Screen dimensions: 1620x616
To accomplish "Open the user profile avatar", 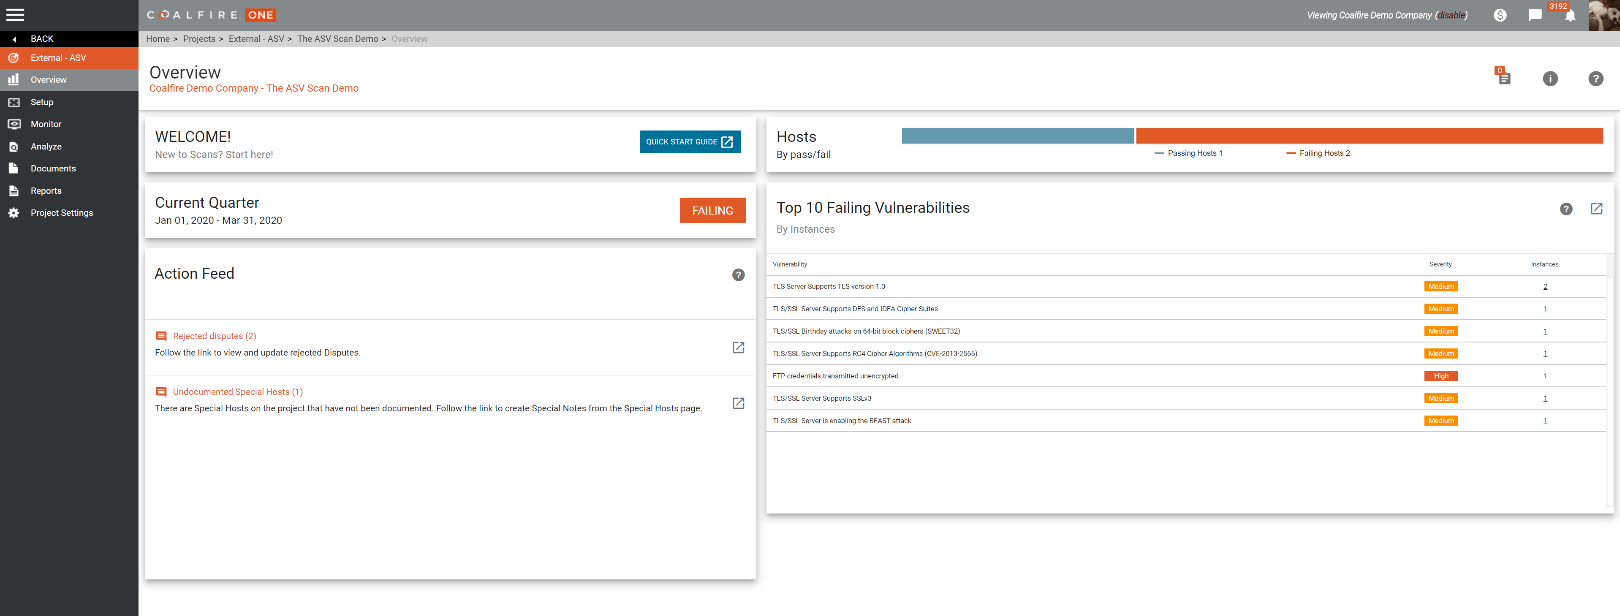I will [x=1604, y=15].
